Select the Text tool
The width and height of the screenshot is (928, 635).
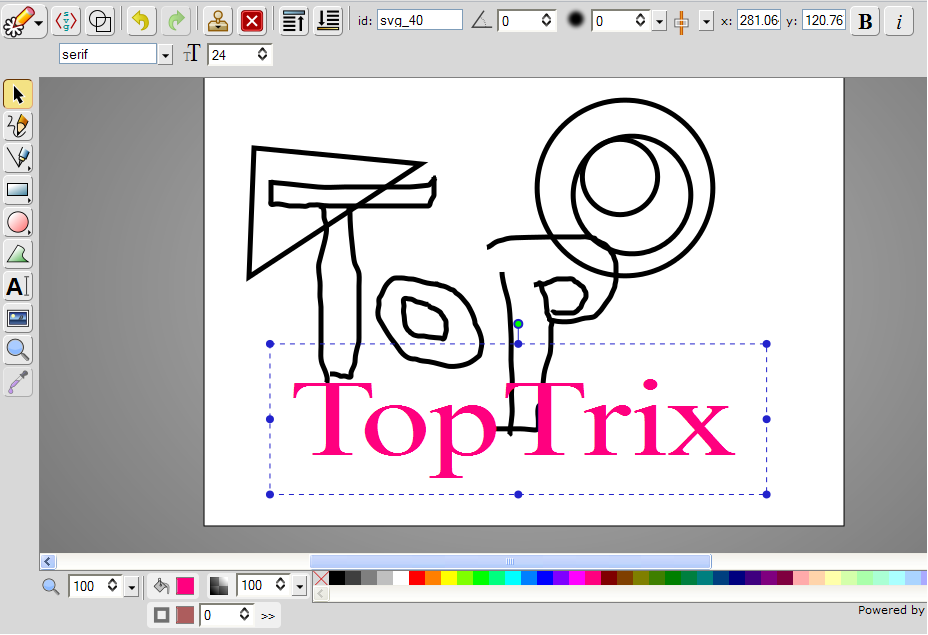pyautogui.click(x=17, y=287)
